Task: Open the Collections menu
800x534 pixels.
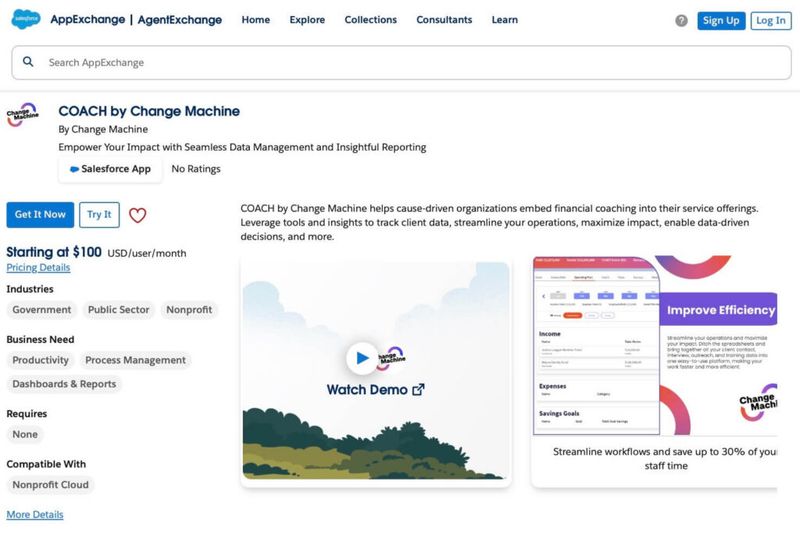Action: 370,20
